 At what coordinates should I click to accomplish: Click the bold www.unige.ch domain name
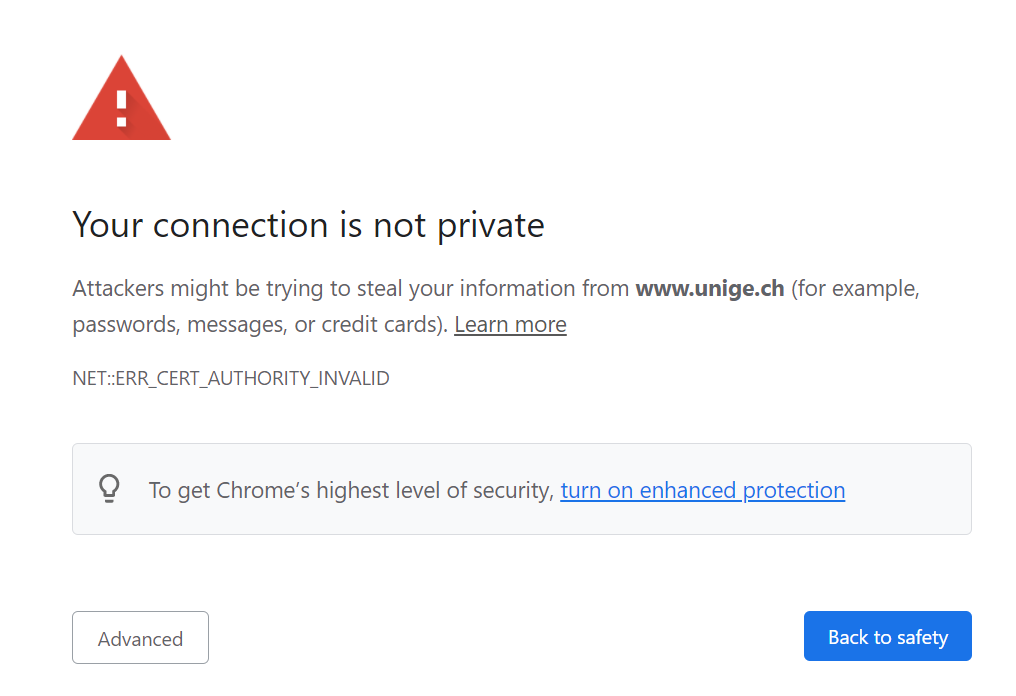(709, 288)
